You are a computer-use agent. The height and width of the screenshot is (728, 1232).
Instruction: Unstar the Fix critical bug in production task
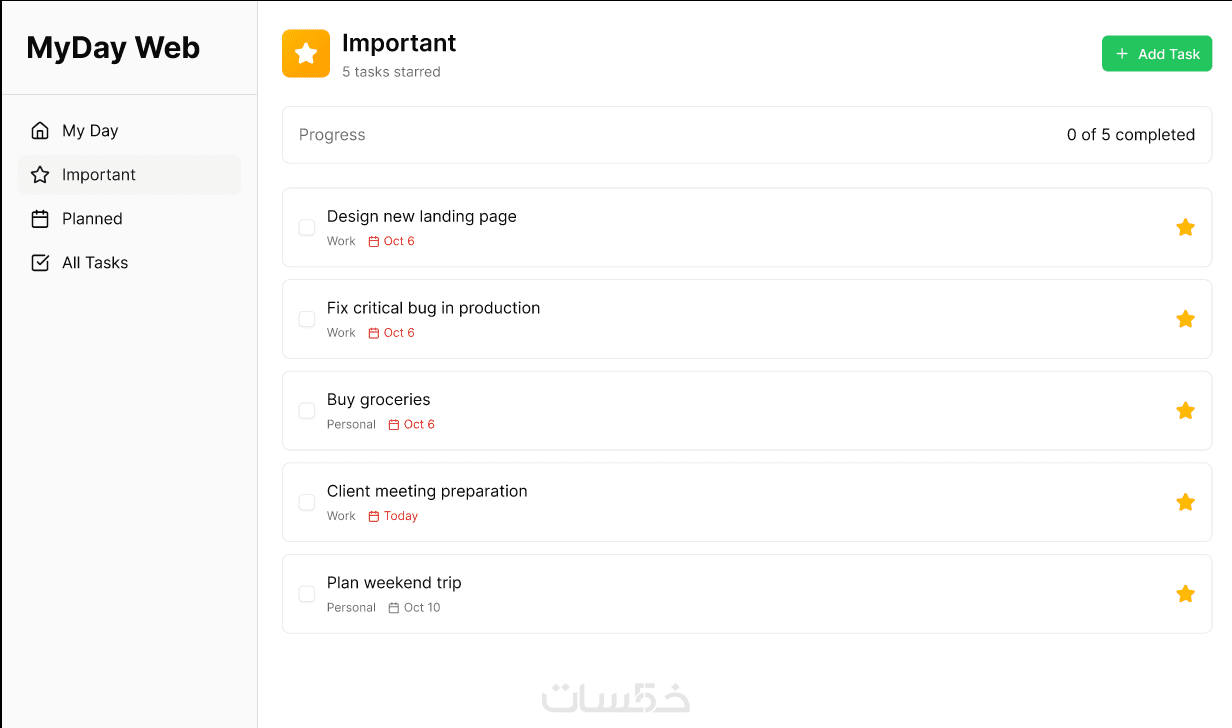tap(1185, 319)
